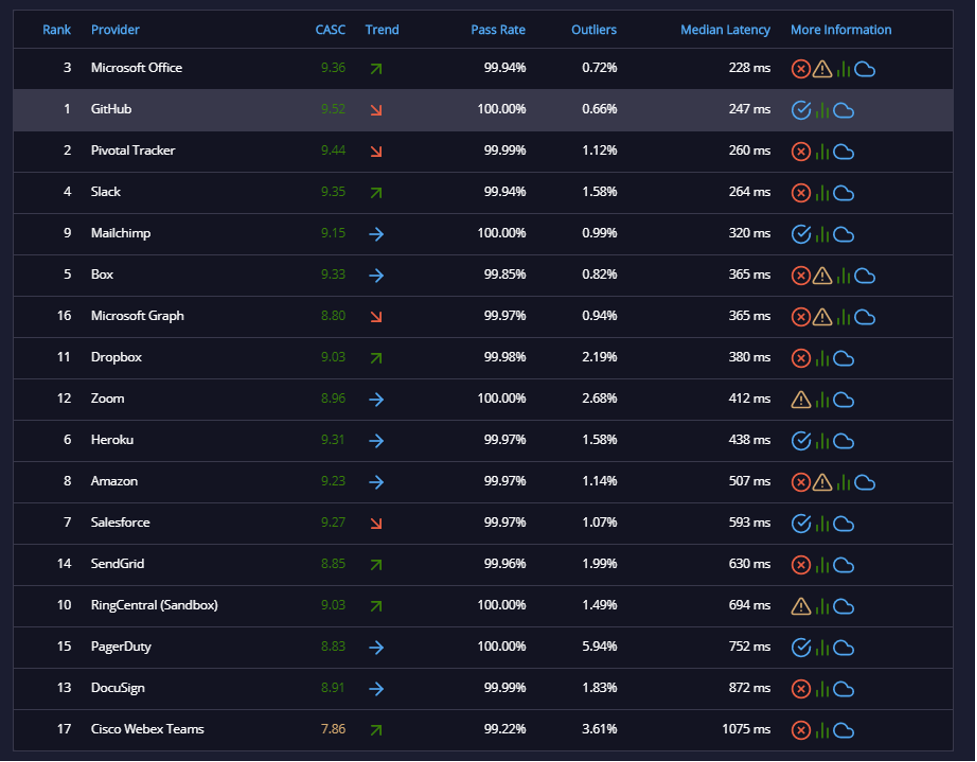977x762 pixels.
Task: Sort by the CASC column header
Action: pyautogui.click(x=330, y=30)
